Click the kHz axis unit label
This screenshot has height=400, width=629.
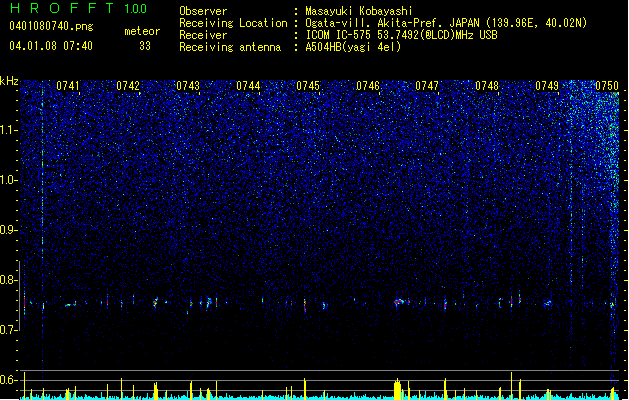coord(9,81)
